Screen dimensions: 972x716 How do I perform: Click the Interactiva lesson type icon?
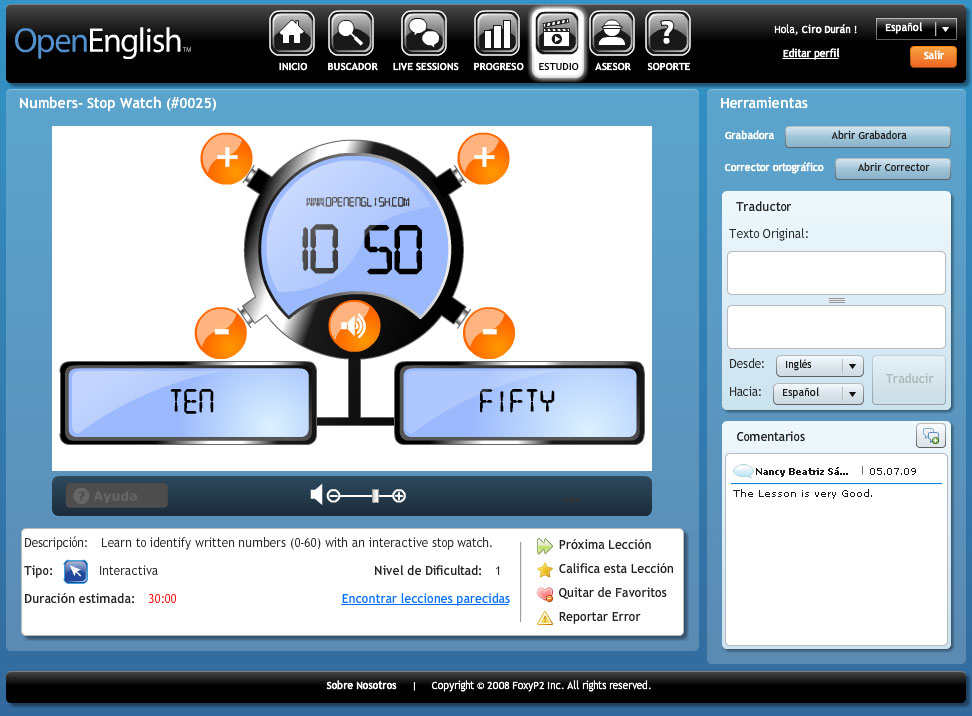click(76, 571)
